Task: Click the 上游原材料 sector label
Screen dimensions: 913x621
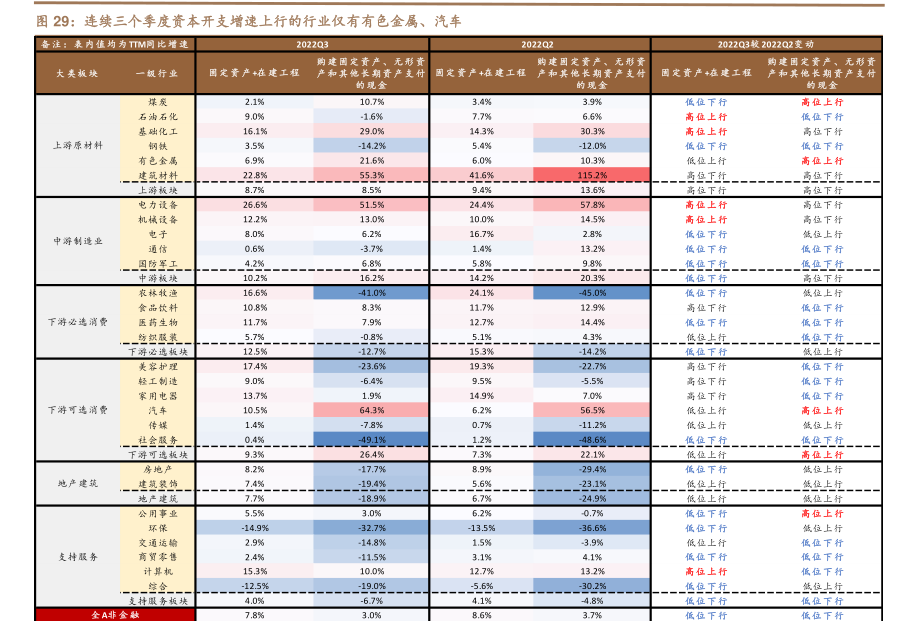Action: coord(77,145)
